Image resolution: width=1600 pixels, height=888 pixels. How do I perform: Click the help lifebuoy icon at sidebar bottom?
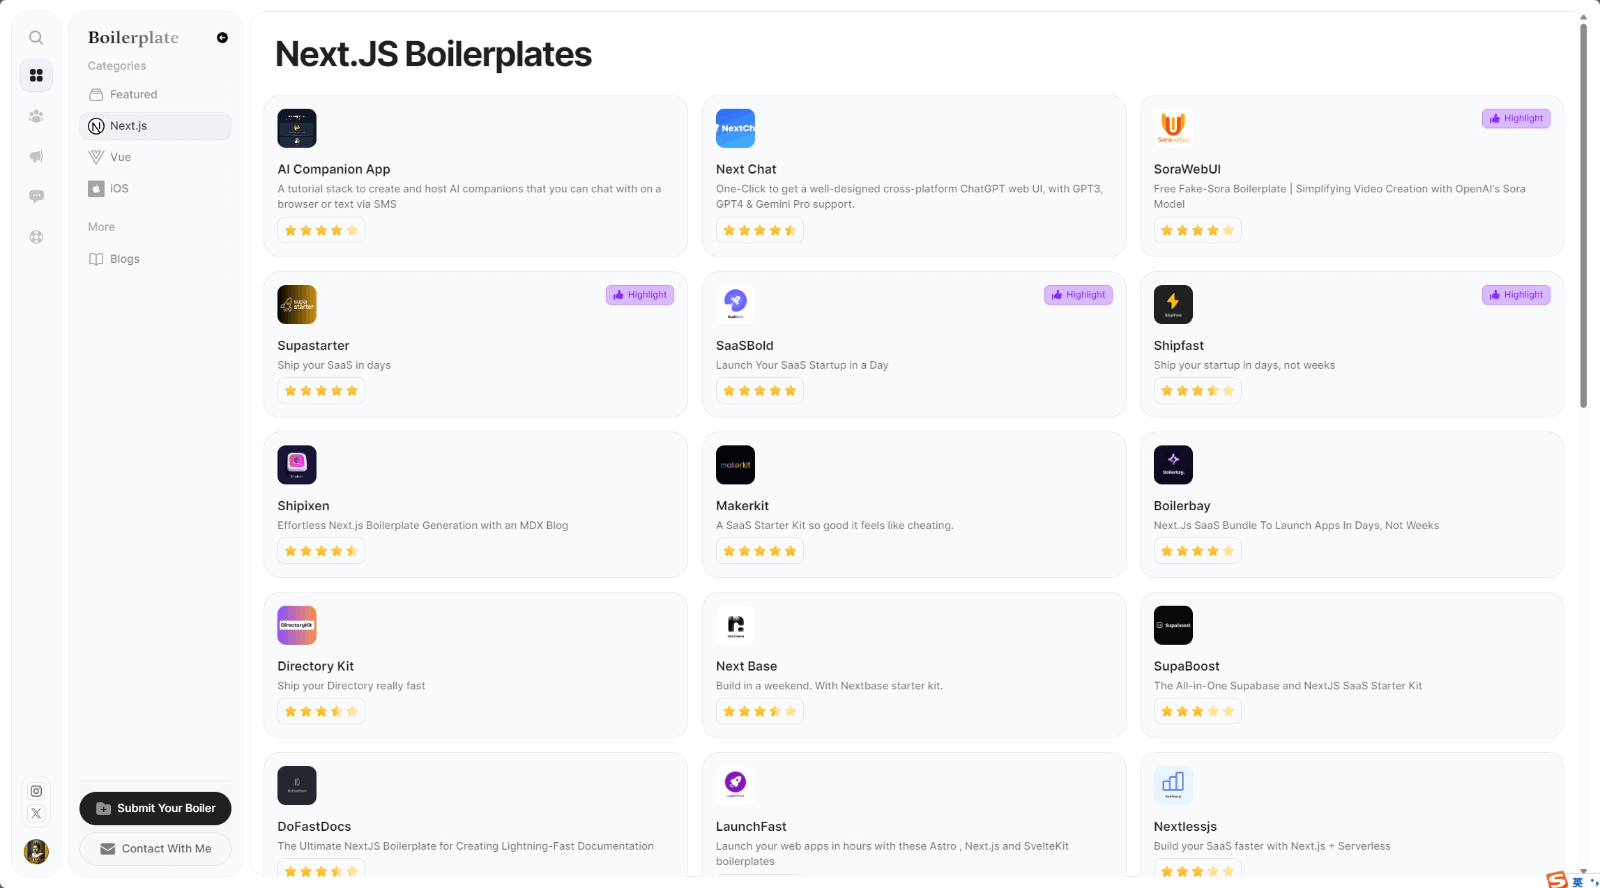pyautogui.click(x=36, y=237)
